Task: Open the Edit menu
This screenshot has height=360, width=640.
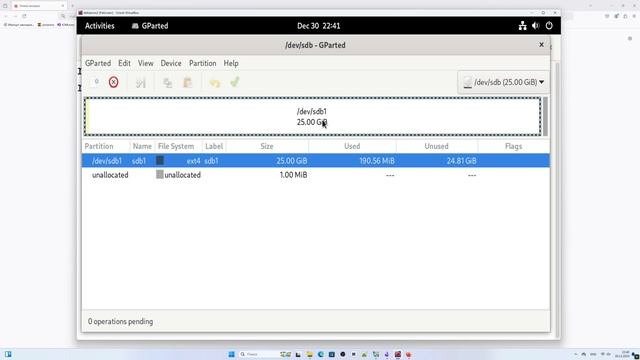Action: tap(124, 63)
